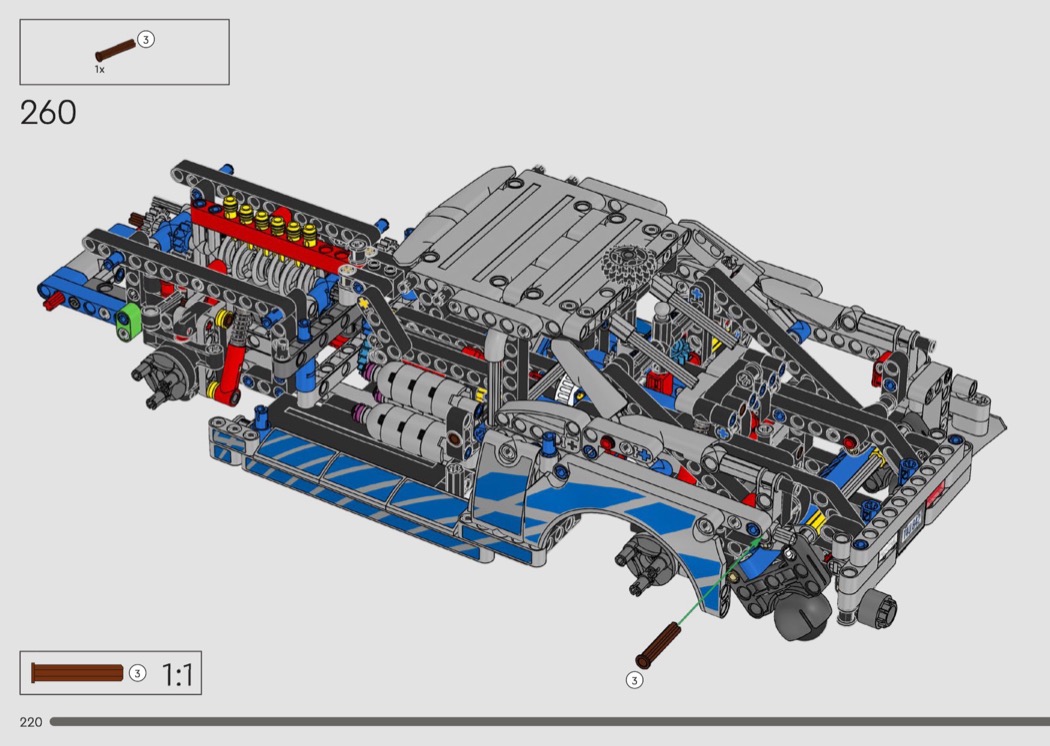Click the page number 220

coord(30,722)
